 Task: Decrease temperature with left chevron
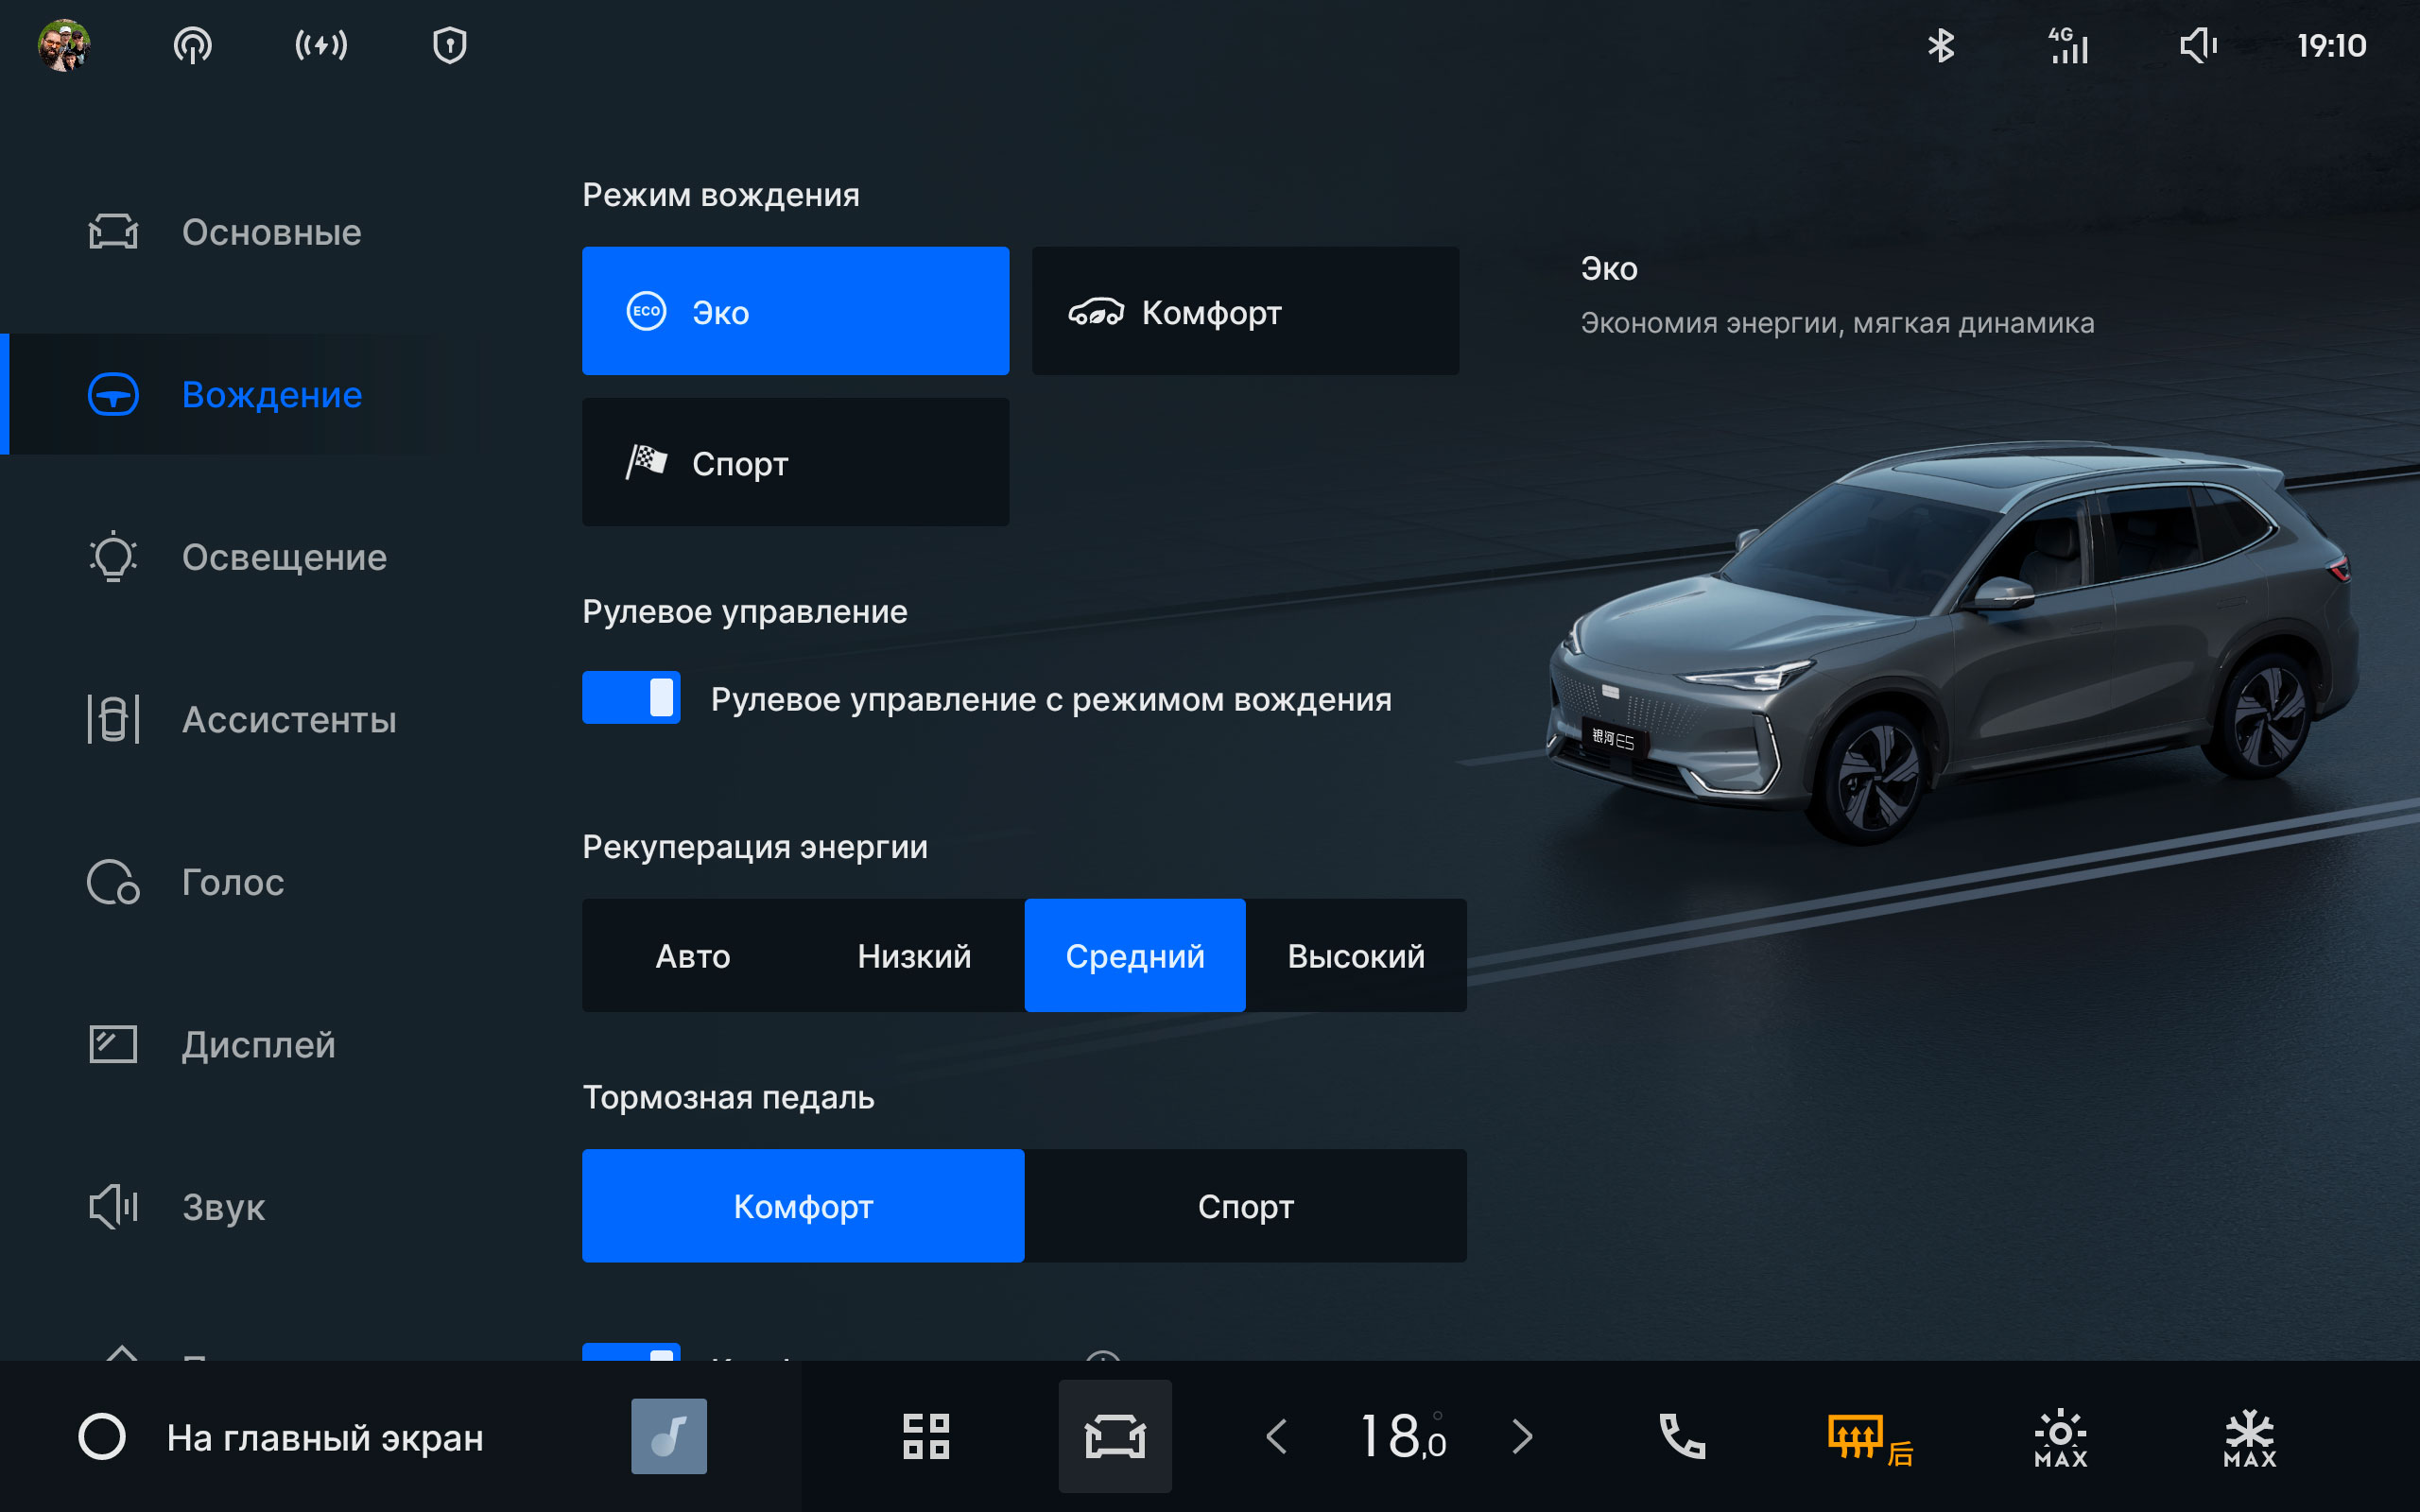[1276, 1436]
